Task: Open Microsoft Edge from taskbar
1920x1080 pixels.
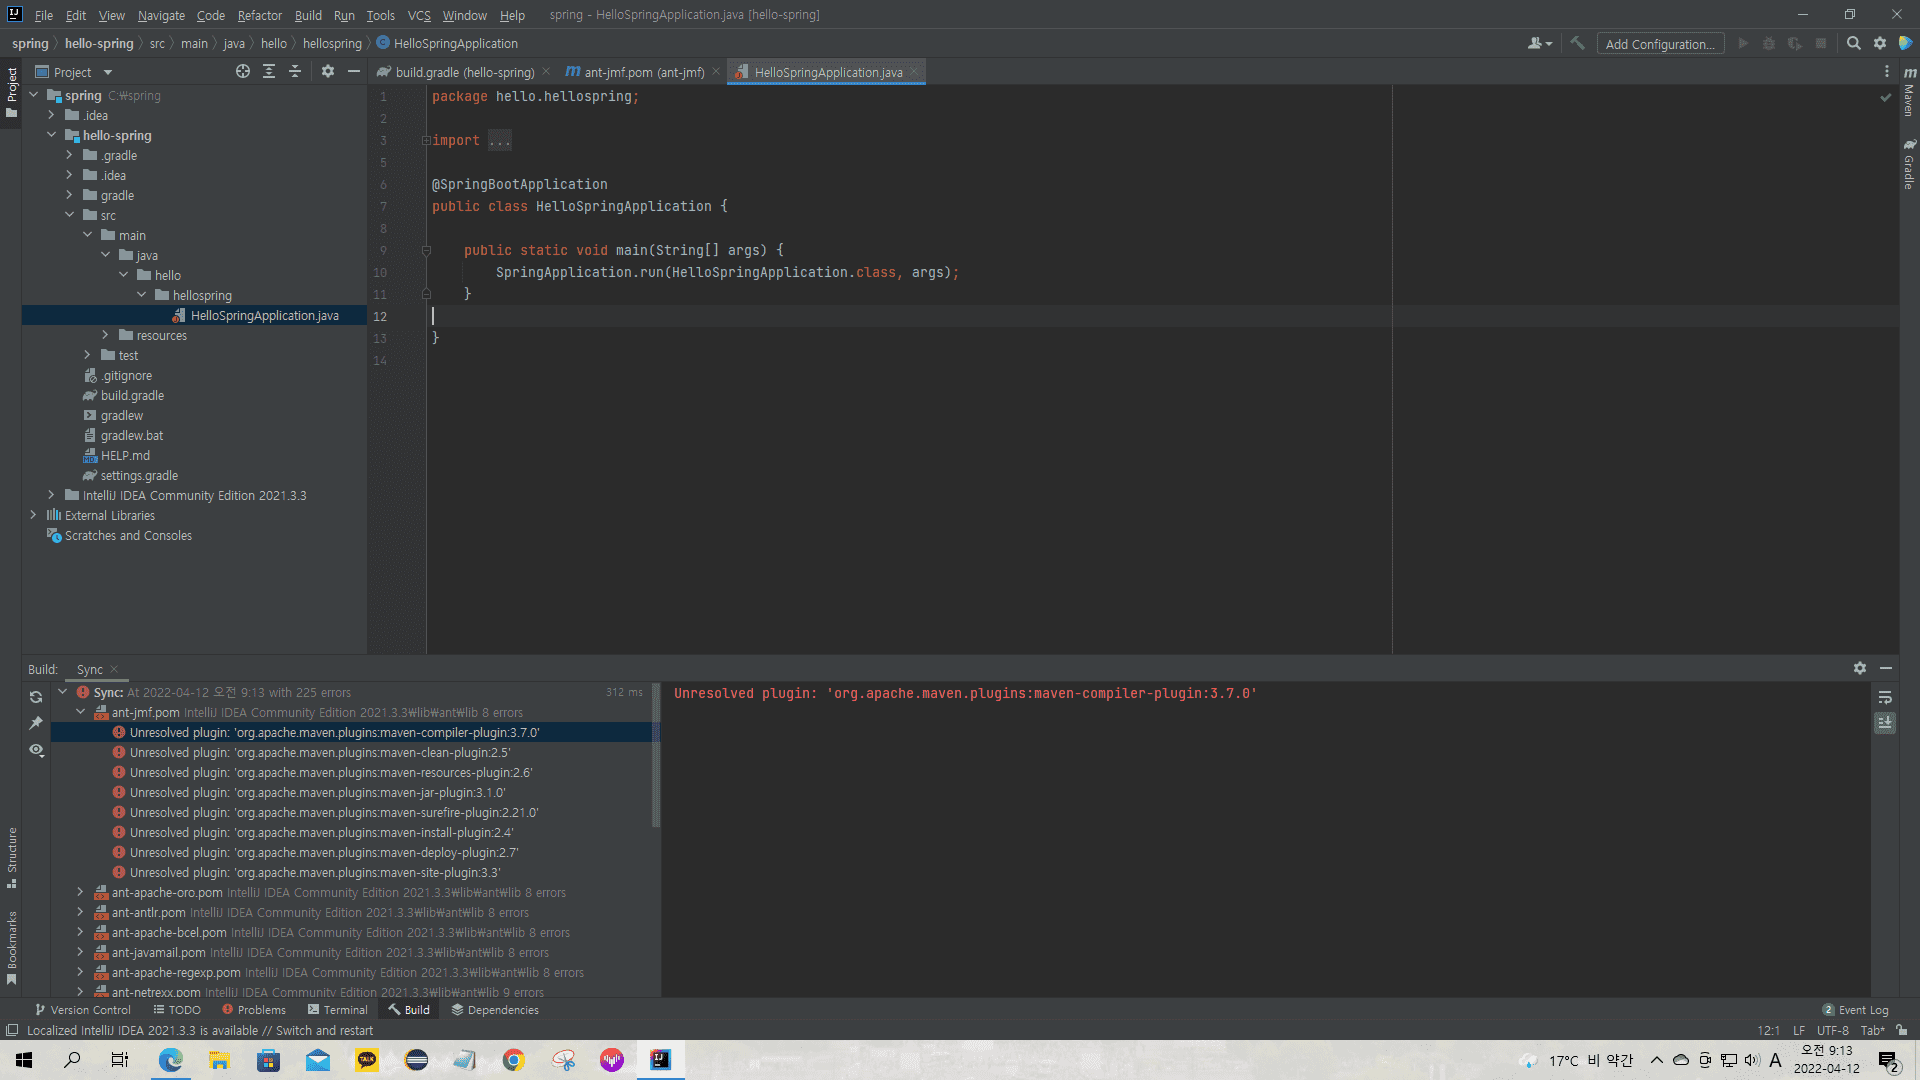Action: [x=170, y=1060]
